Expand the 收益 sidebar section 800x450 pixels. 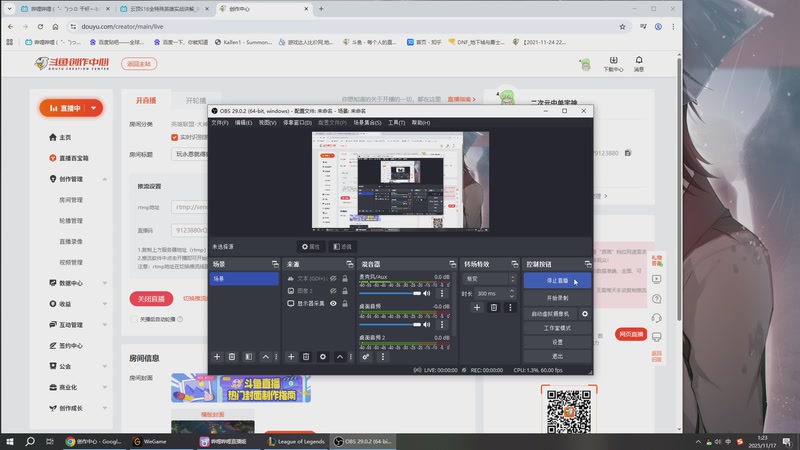tap(105, 304)
